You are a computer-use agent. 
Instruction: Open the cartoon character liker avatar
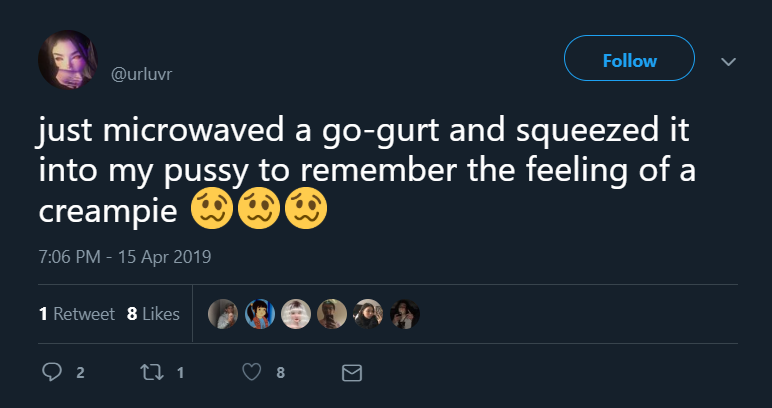(260, 314)
